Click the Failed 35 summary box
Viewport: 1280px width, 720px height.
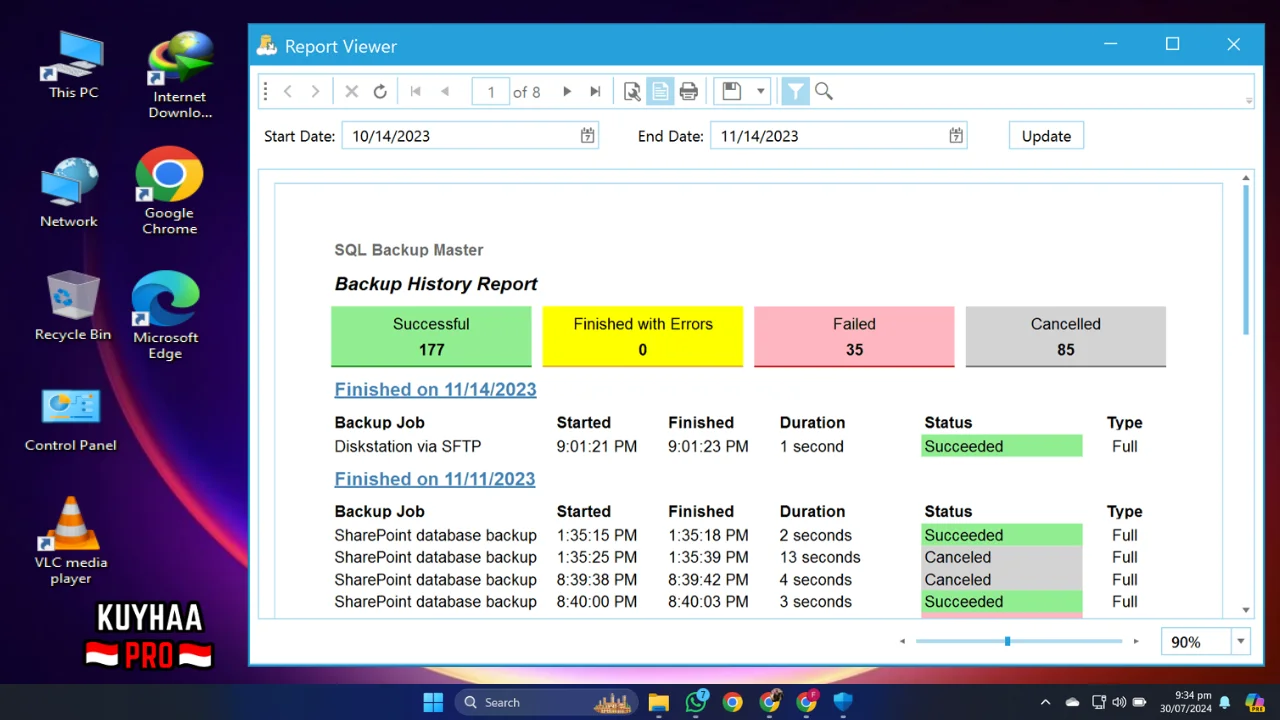pyautogui.click(x=854, y=337)
